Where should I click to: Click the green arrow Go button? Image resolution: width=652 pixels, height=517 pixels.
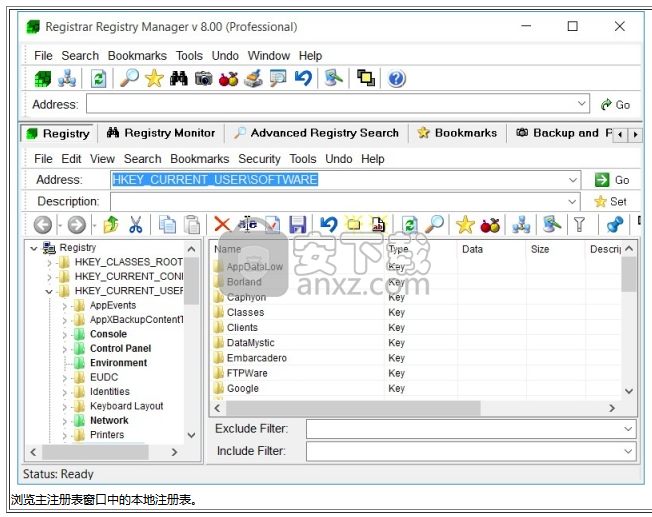click(x=612, y=180)
